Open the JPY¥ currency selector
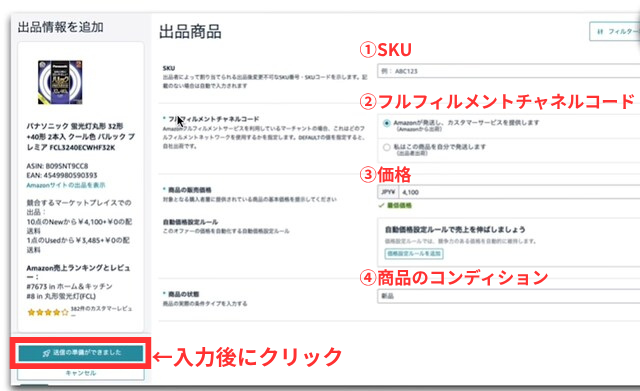Viewport: 640px width, 391px height. pos(388,192)
